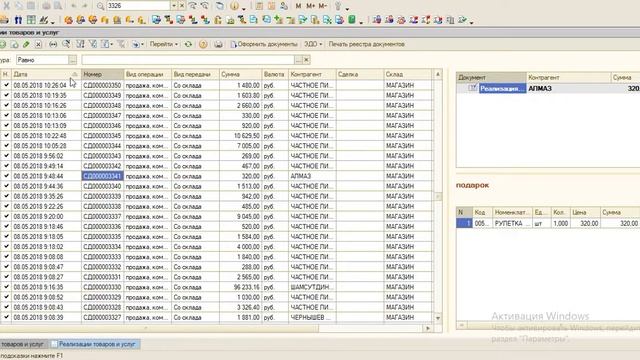The height and width of the screenshot is (360, 640).
Task: Click filter by current value icon
Action: tap(93, 44)
